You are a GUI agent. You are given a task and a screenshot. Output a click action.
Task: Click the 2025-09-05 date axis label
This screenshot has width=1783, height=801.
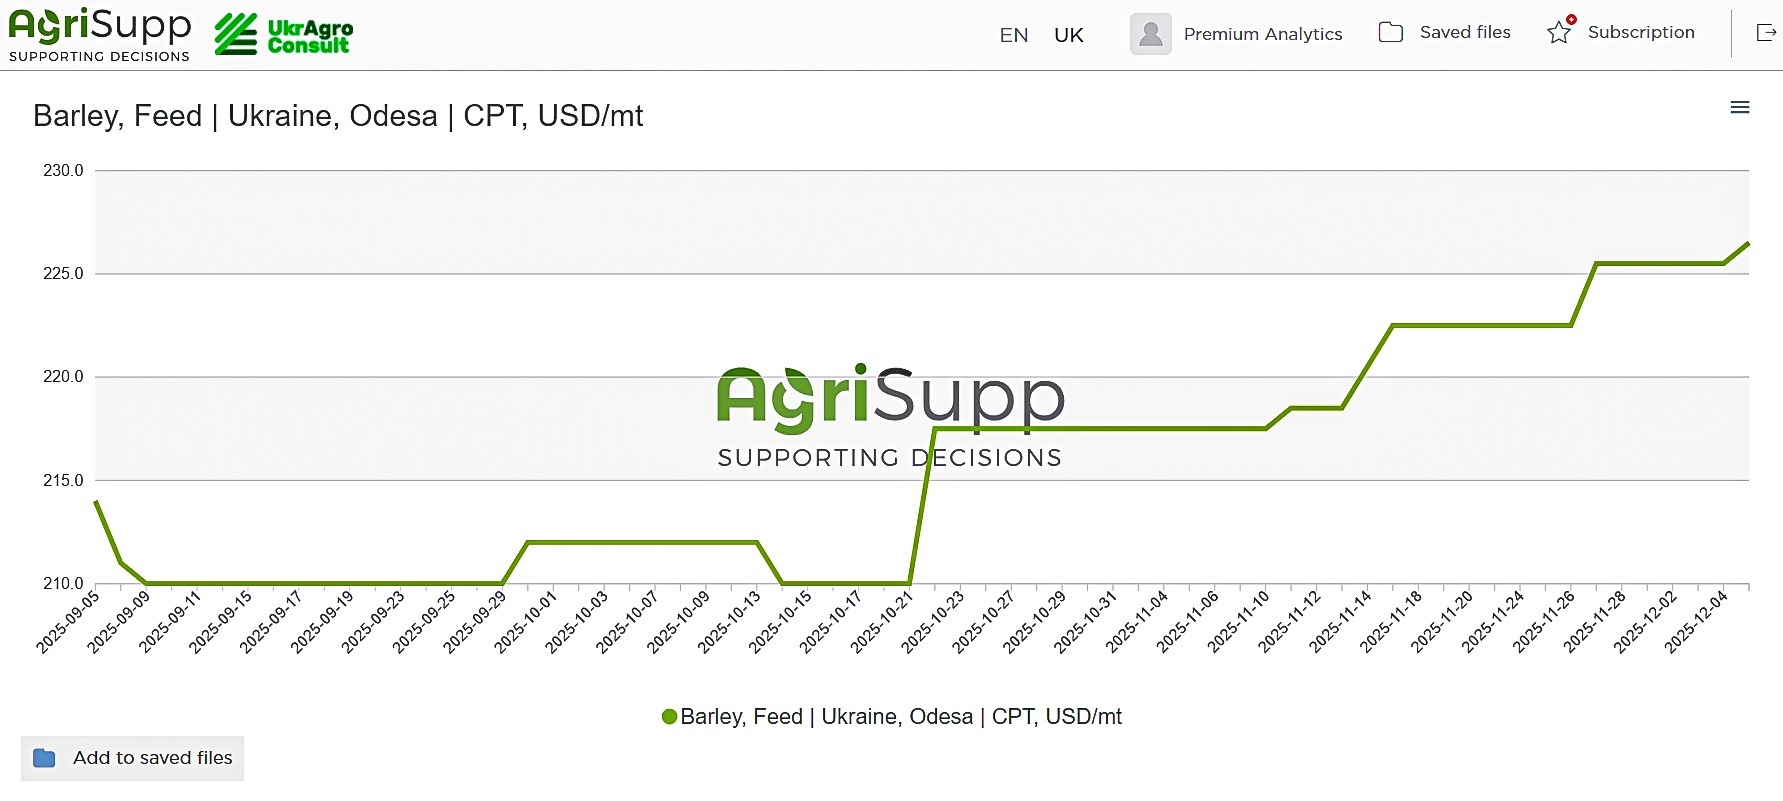[69, 621]
